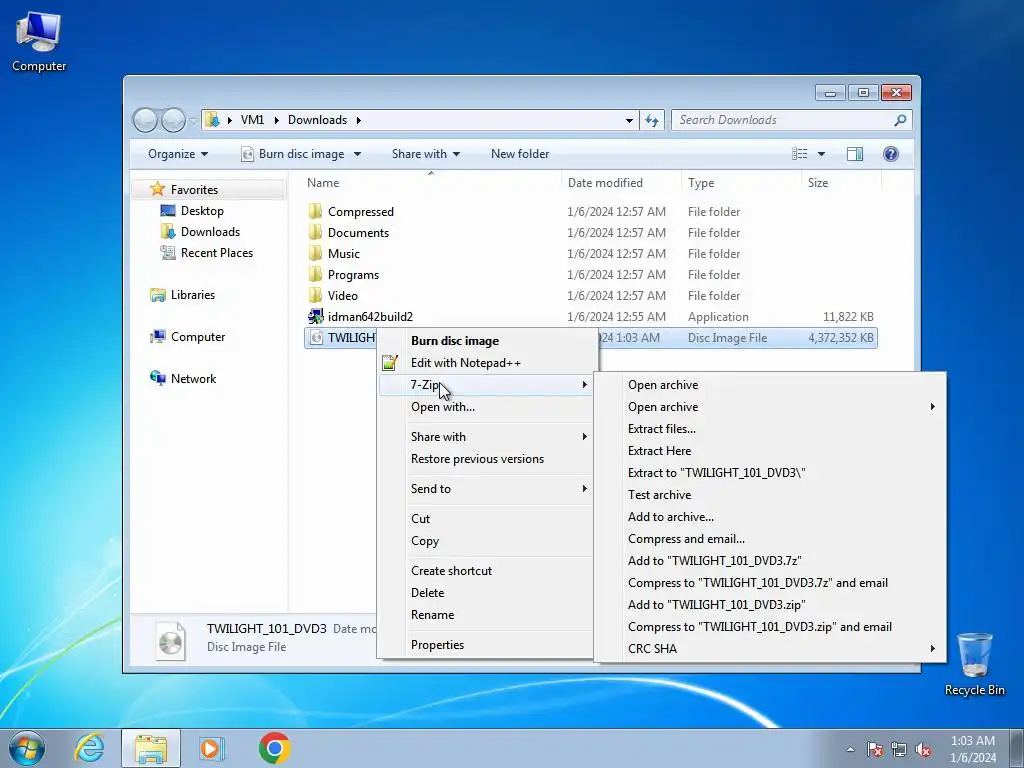Open Desktop in Favorites sidebar

click(x=202, y=211)
